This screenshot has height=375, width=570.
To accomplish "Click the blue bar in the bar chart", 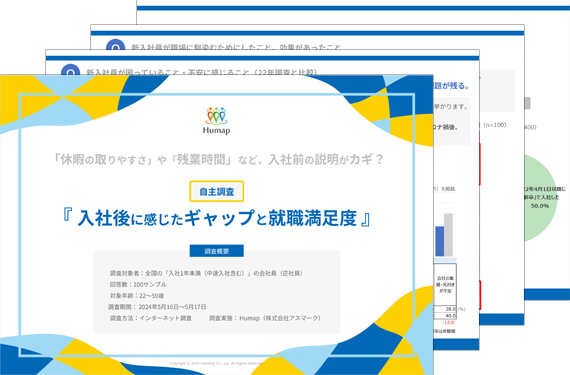I will coord(439,241).
